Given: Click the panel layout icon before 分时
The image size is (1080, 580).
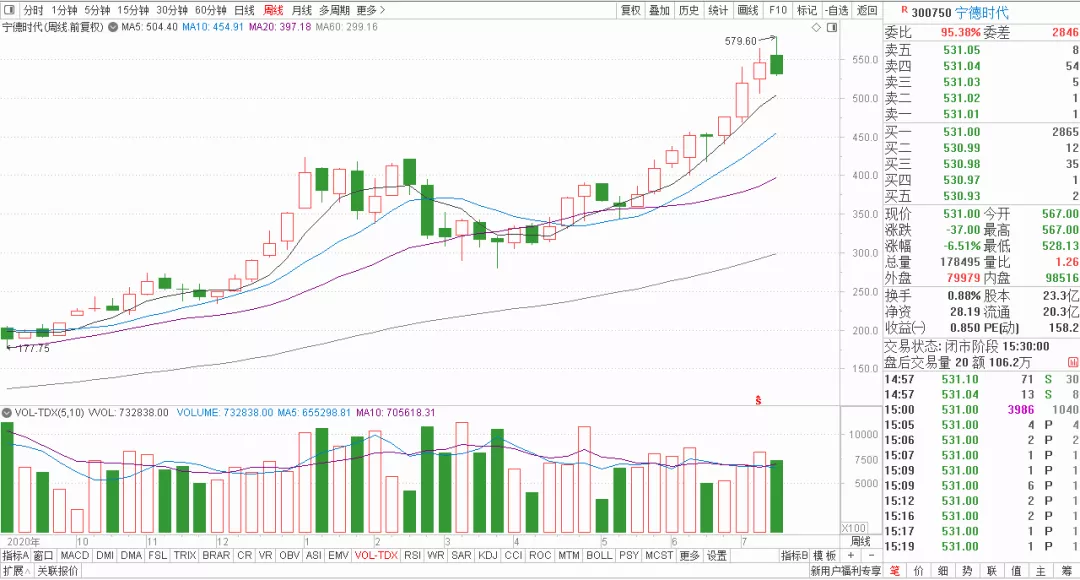Looking at the screenshot, I should click(9, 10).
